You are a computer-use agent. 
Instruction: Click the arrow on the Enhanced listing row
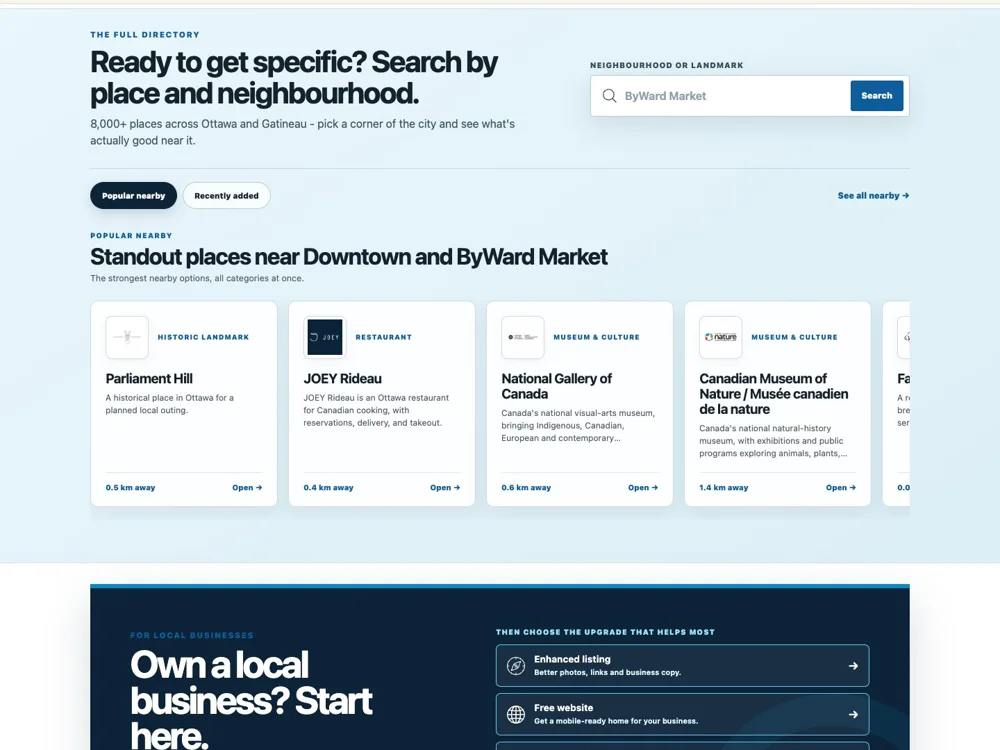853,666
